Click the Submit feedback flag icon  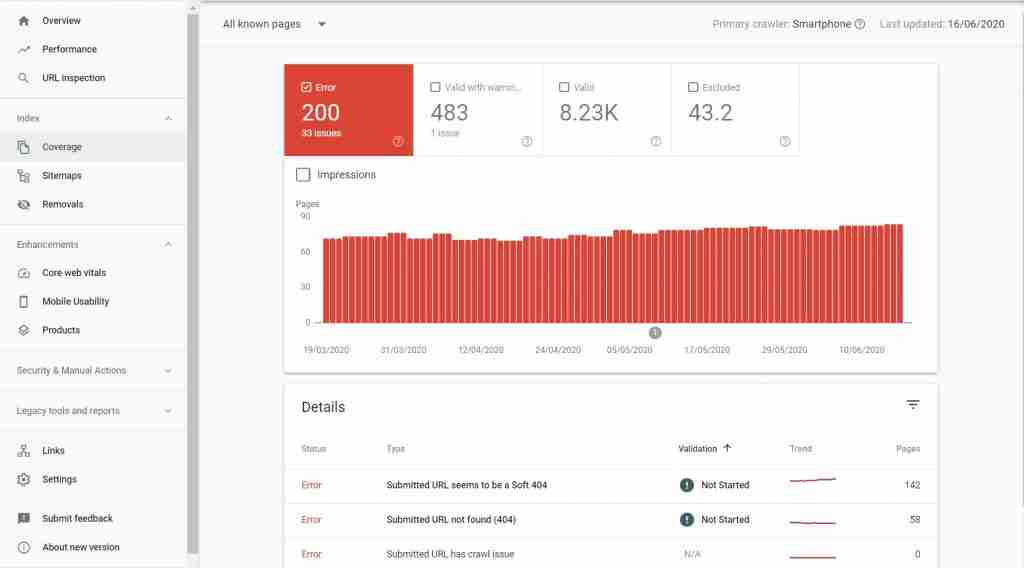[x=24, y=518]
